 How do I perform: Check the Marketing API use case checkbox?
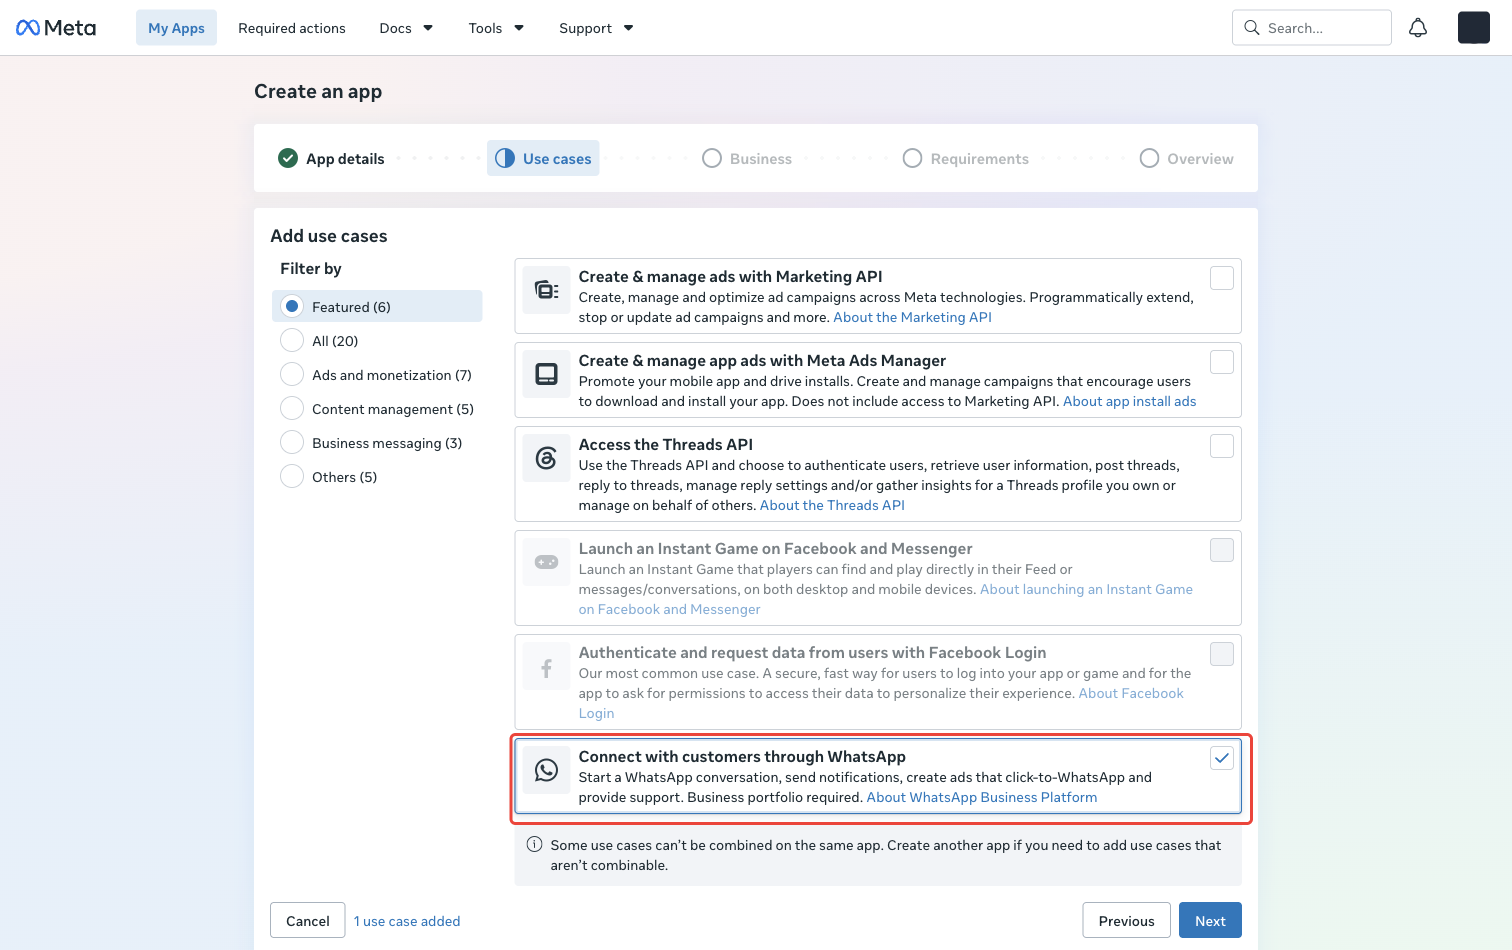coord(1222,278)
